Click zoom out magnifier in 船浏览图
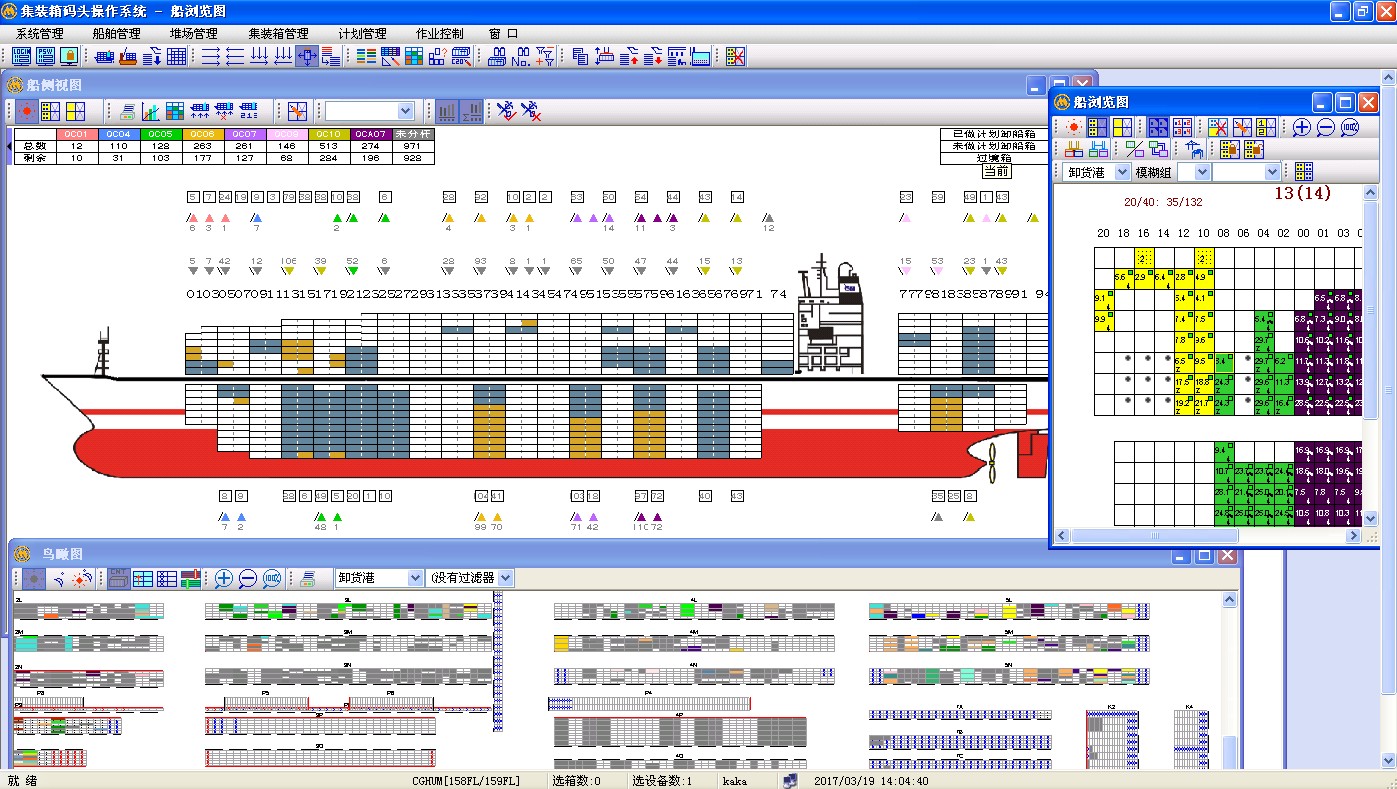The height and width of the screenshot is (789, 1397). 1325,127
